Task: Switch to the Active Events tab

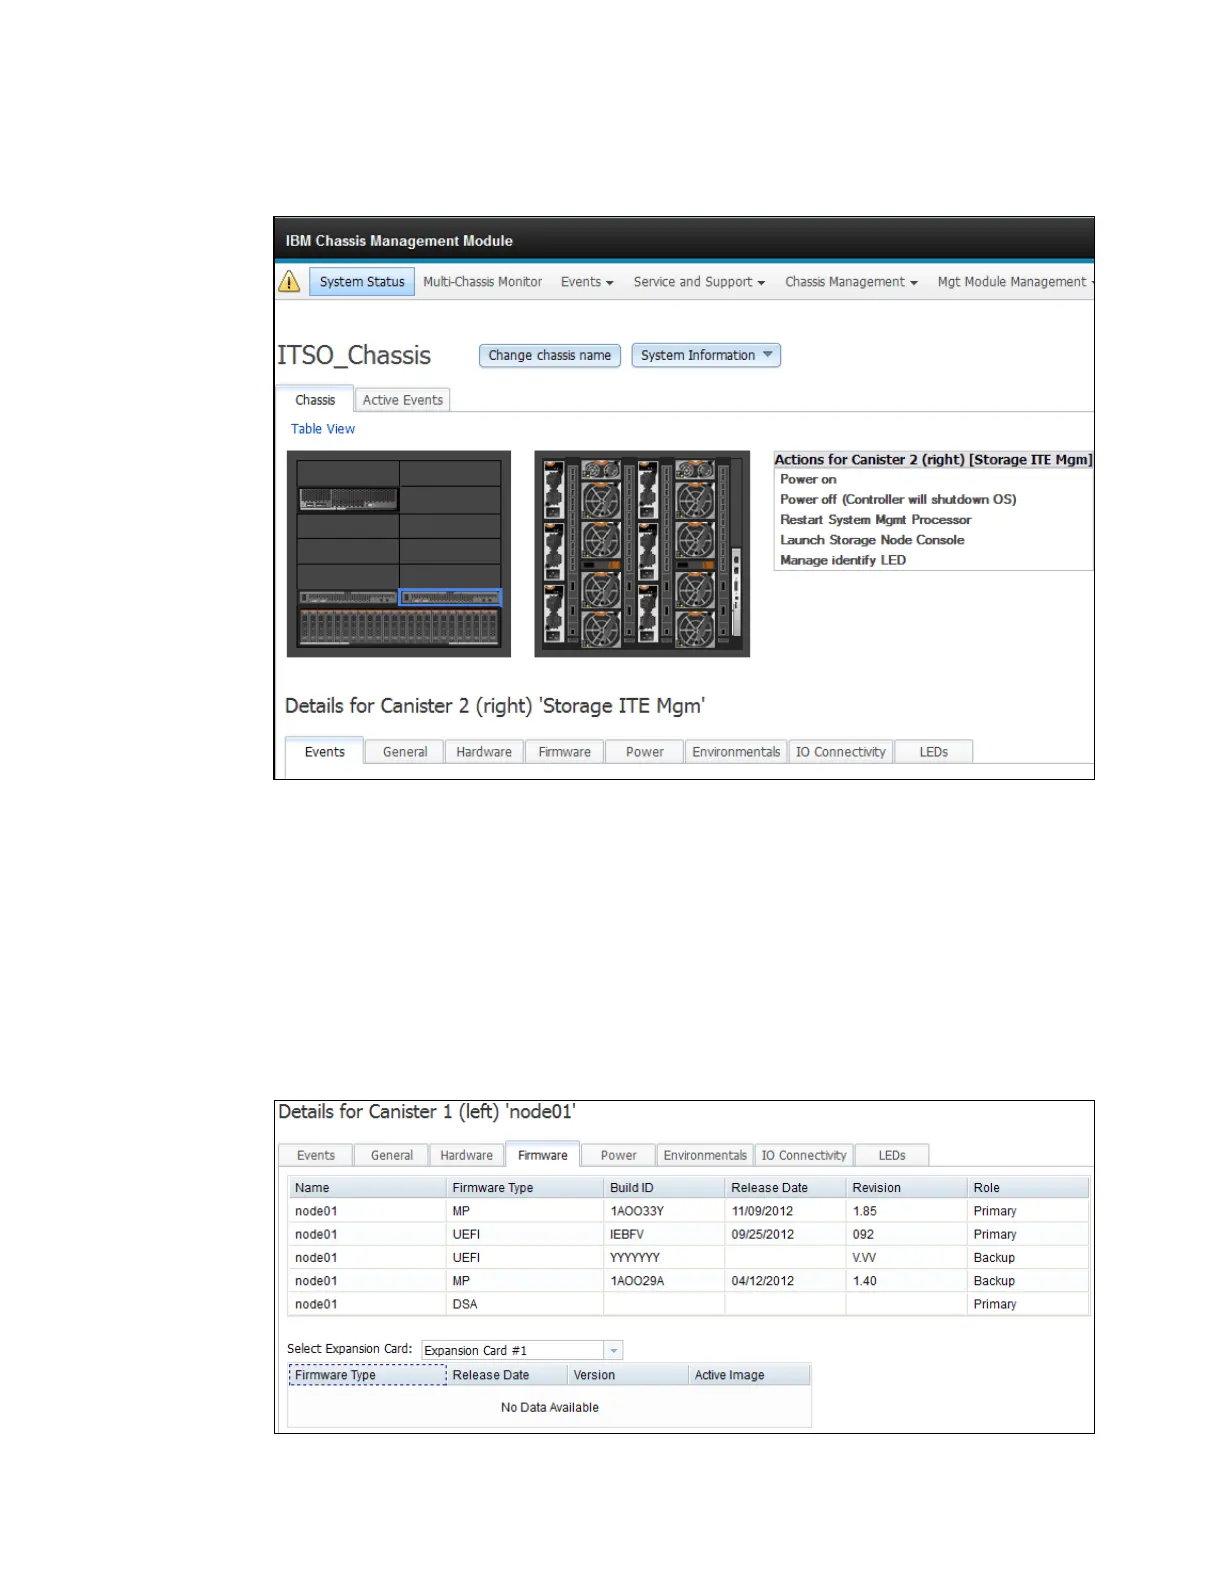Action: coord(402,400)
